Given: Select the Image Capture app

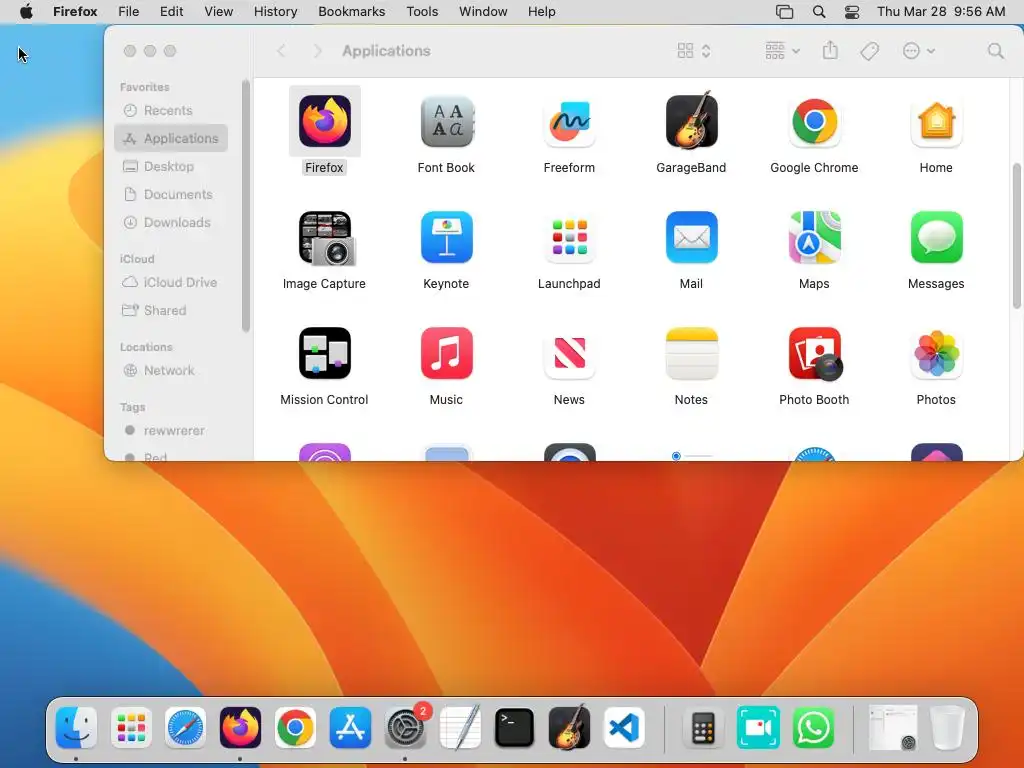Looking at the screenshot, I should tap(326, 238).
